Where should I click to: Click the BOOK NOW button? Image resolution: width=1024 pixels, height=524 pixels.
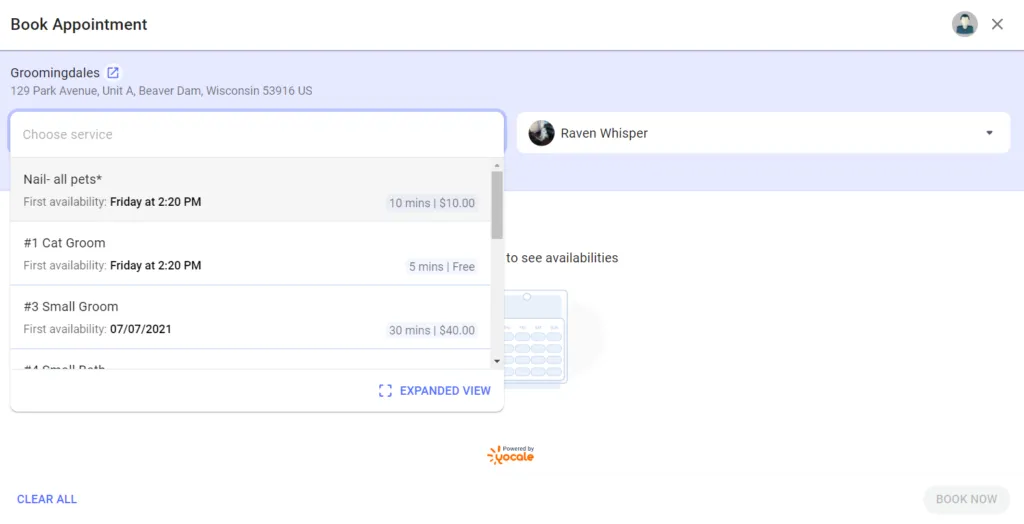[967, 499]
